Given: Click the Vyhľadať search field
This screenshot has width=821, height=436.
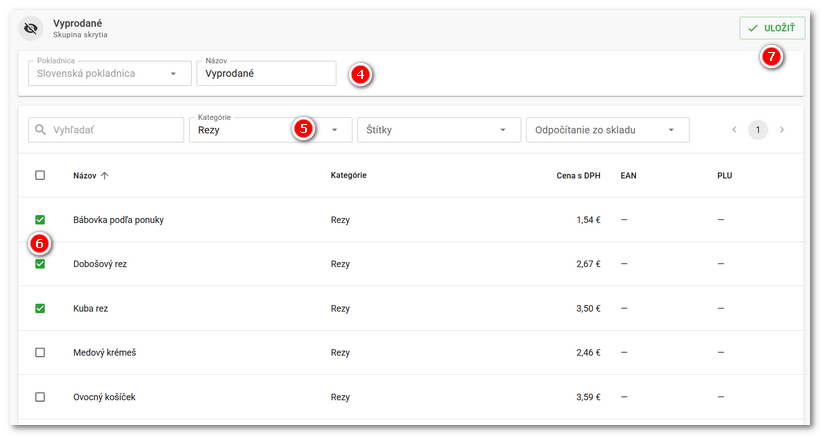Looking at the screenshot, I should [x=106, y=130].
